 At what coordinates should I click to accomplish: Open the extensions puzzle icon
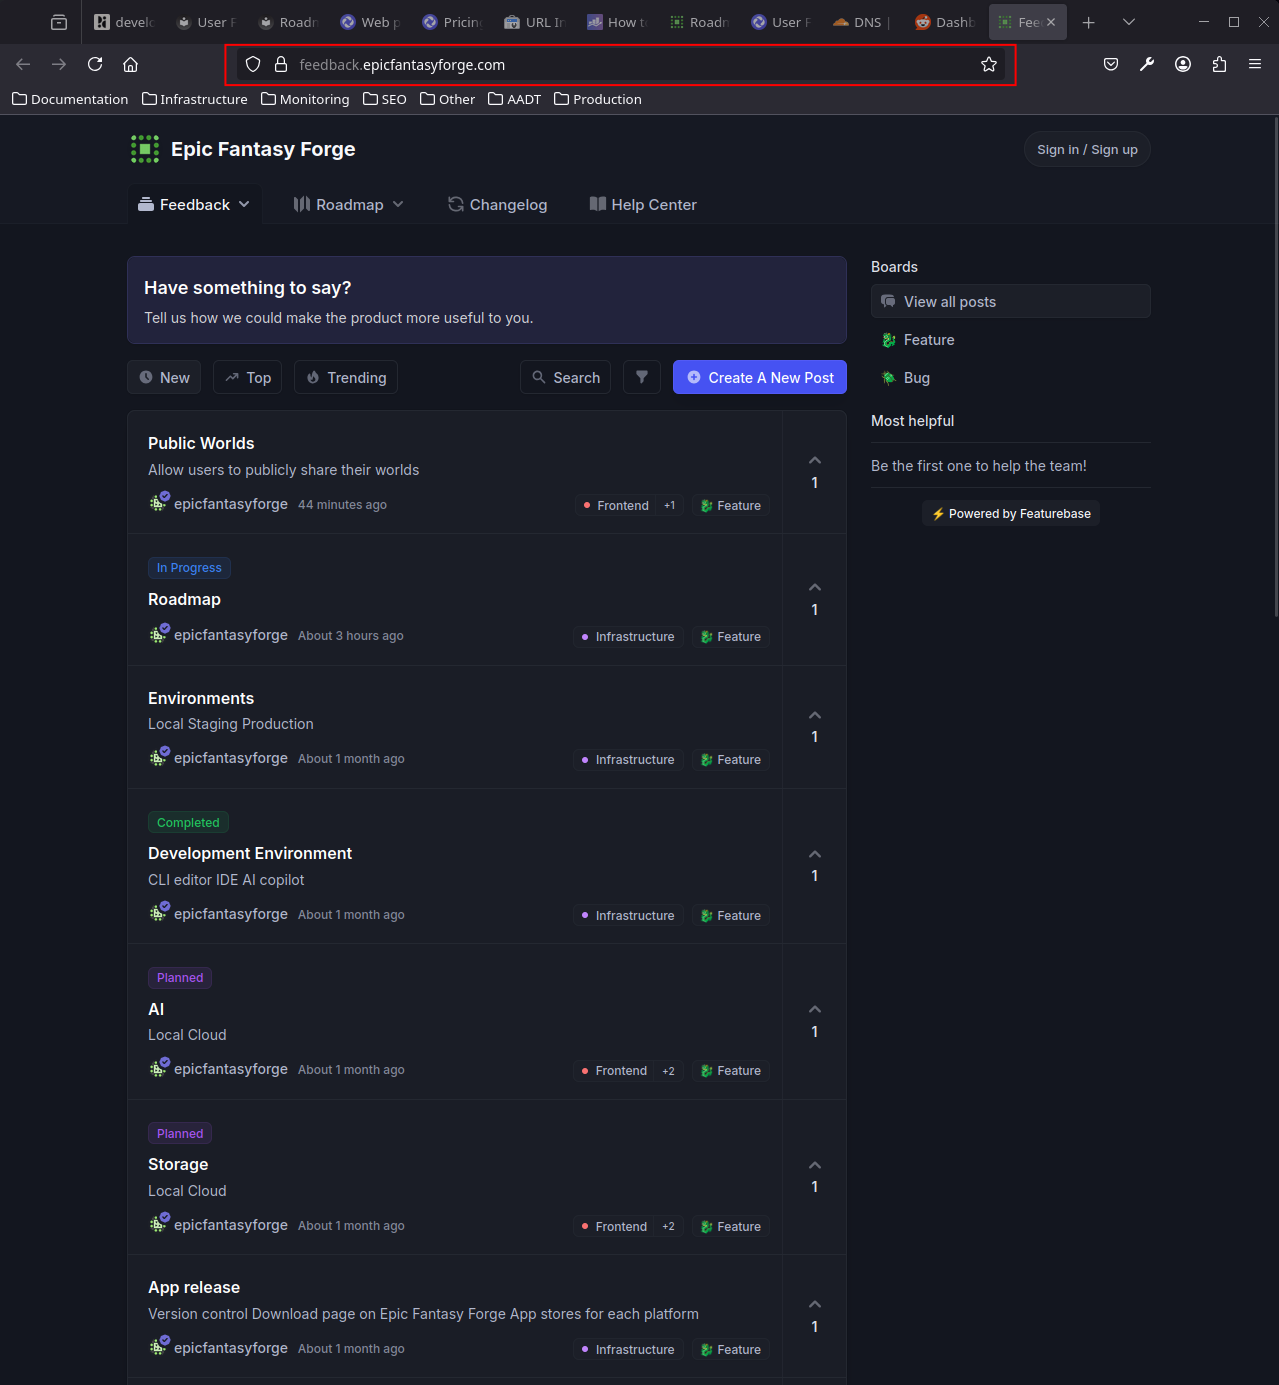coord(1219,64)
